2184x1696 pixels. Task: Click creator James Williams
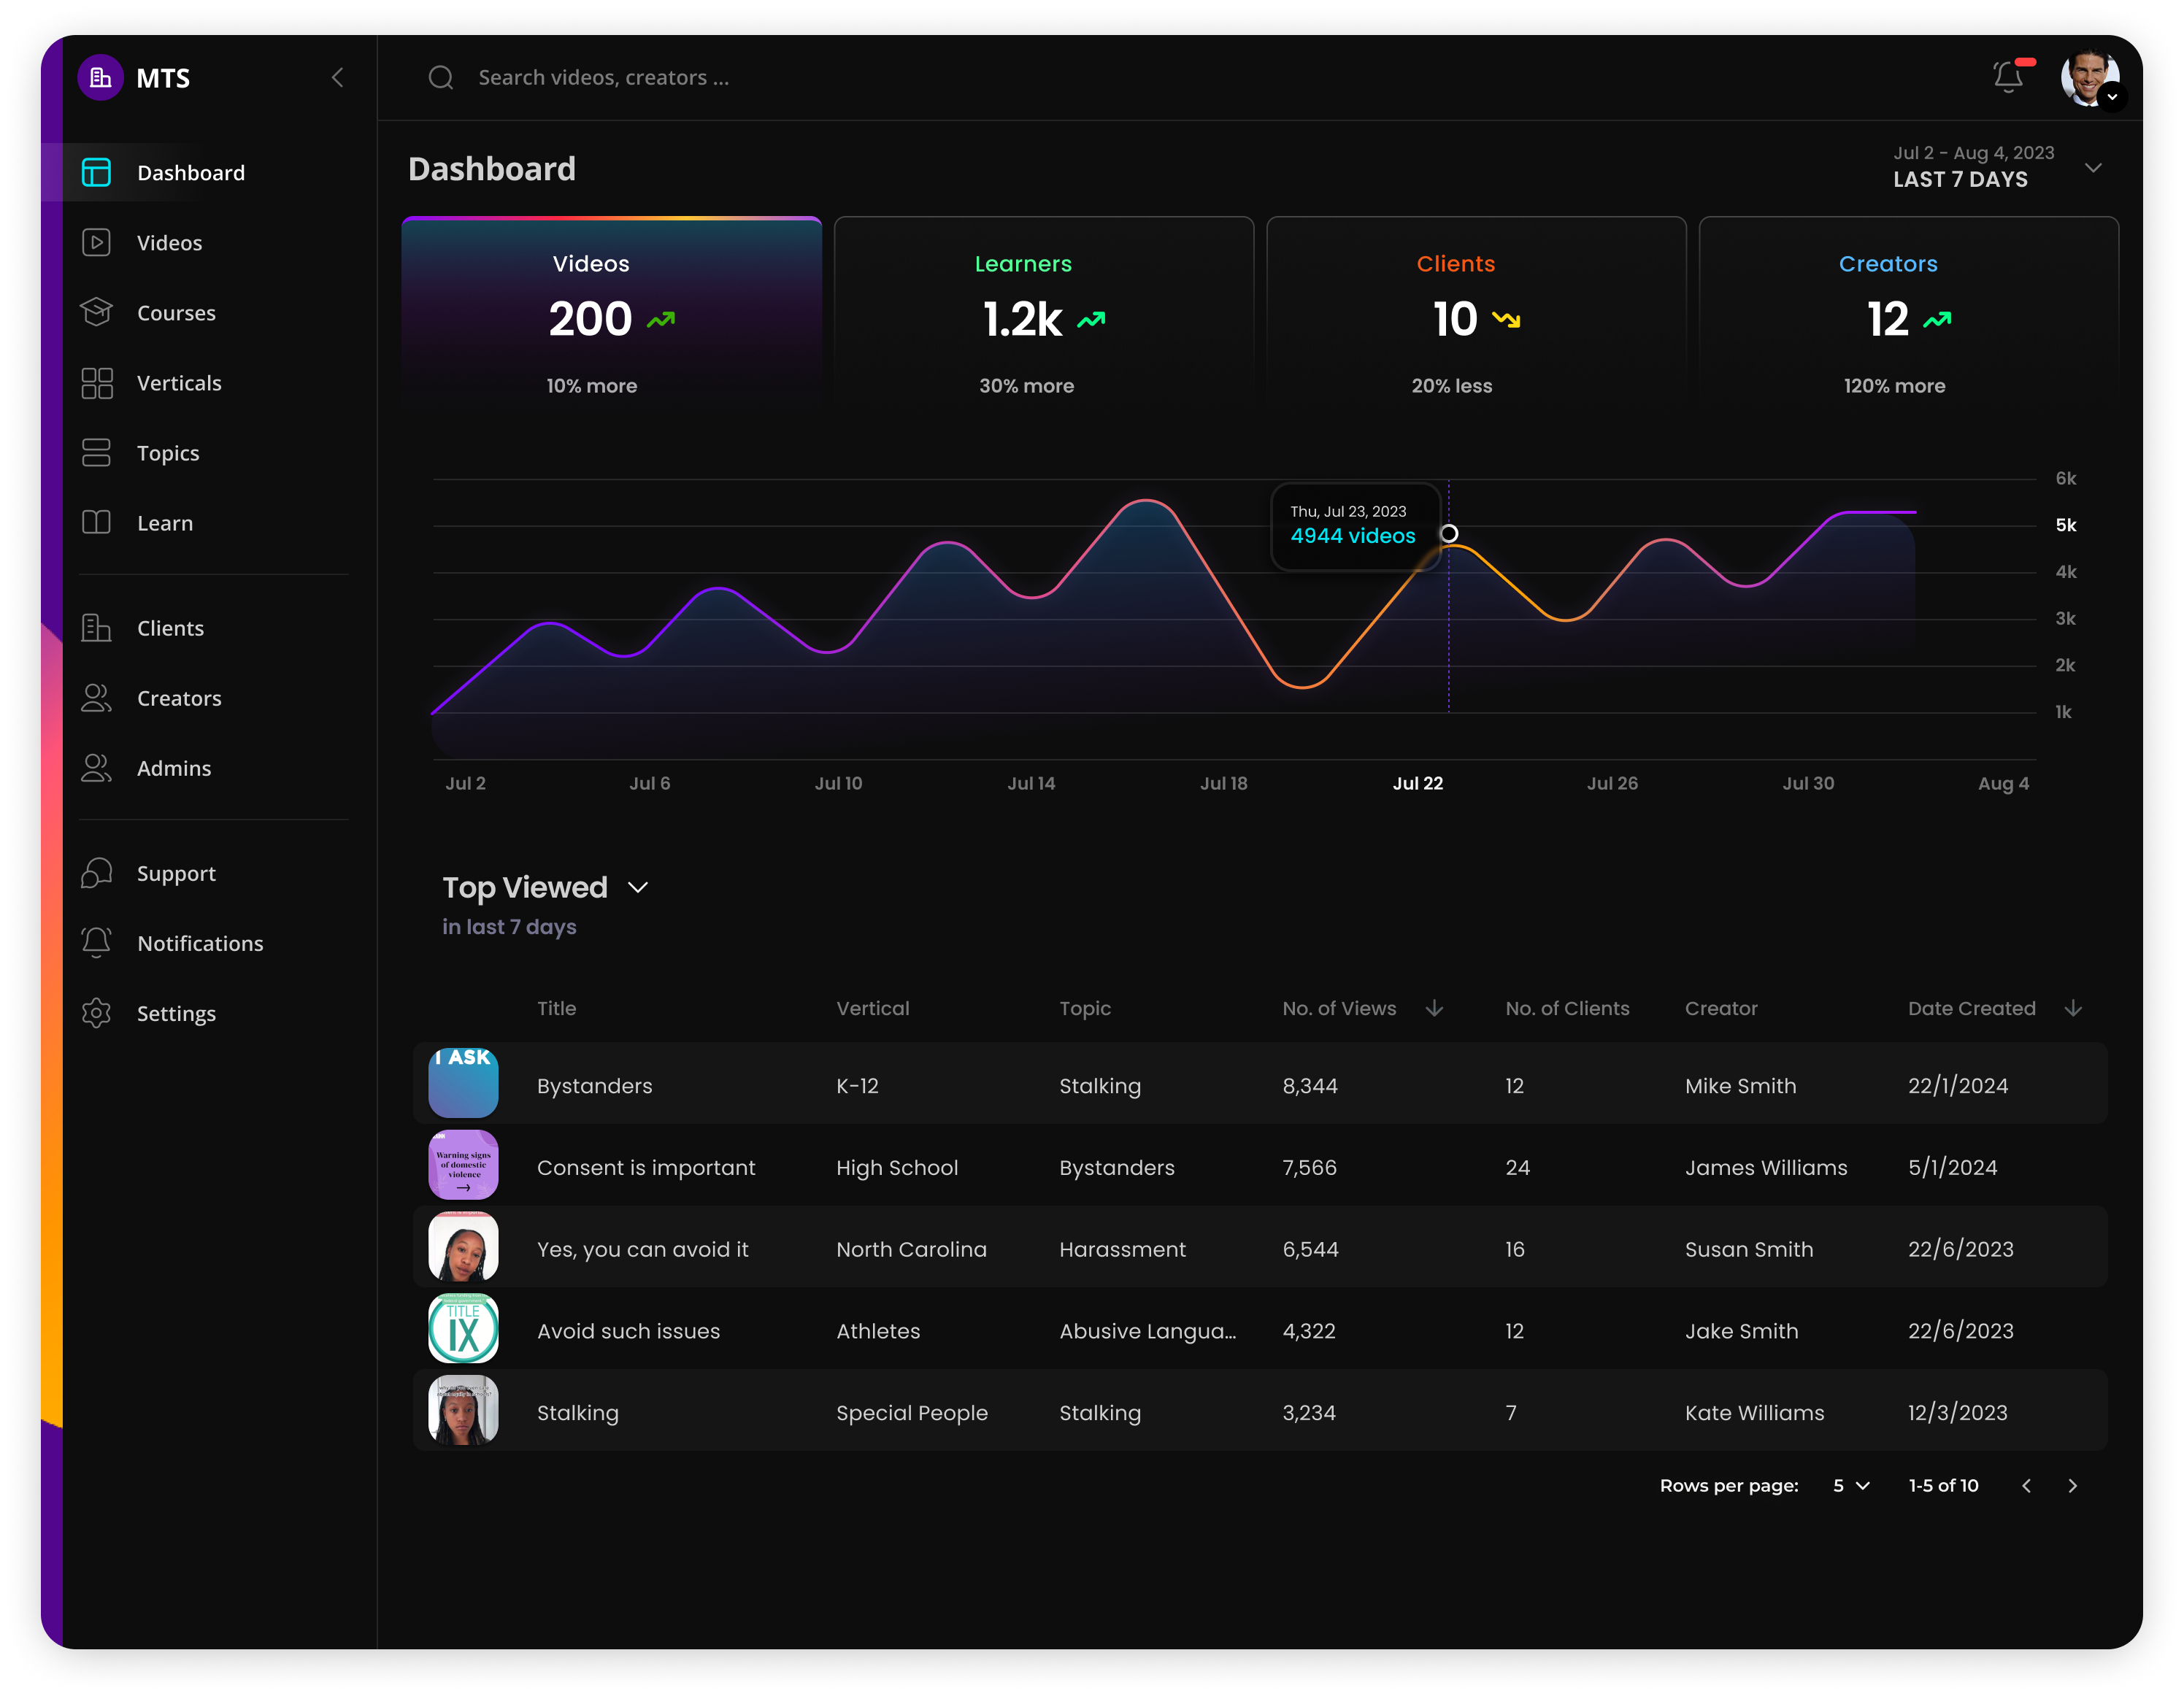pyautogui.click(x=1766, y=1168)
